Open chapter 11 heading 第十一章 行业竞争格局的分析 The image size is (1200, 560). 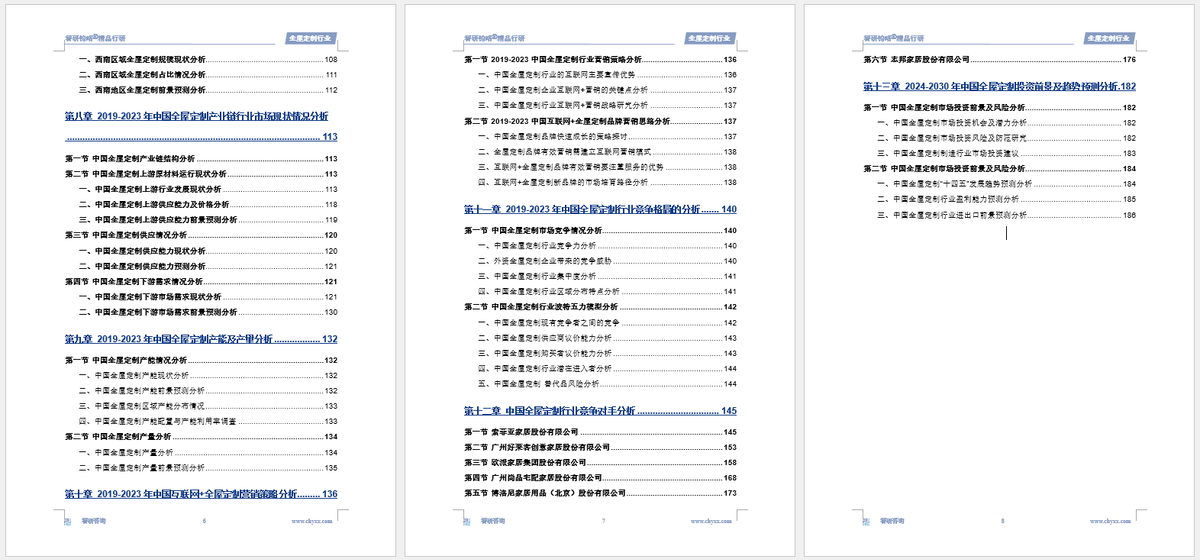pos(601,209)
